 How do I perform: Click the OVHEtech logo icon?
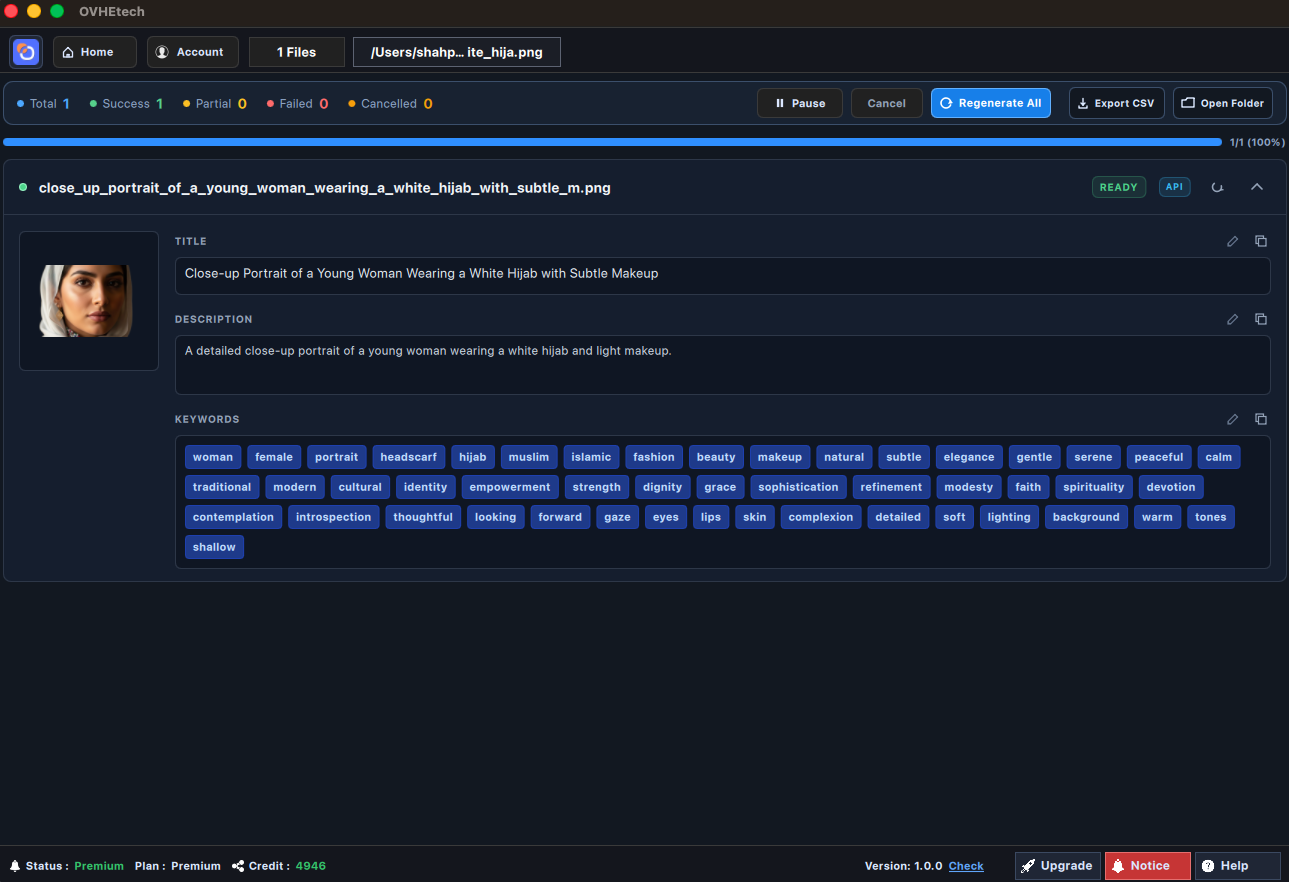pos(25,52)
